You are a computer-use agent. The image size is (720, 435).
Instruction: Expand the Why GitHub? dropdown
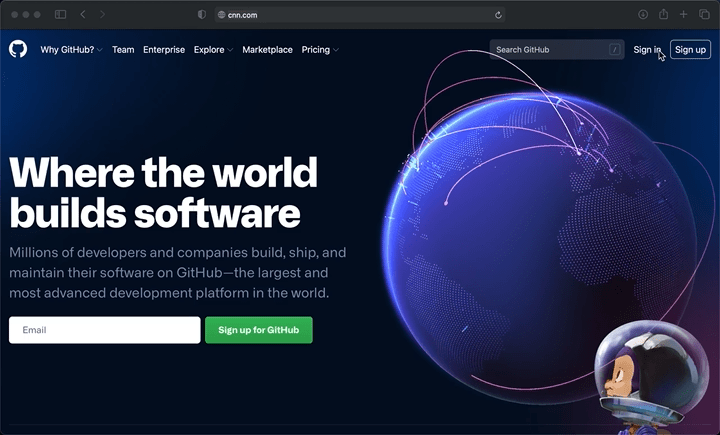(71, 50)
